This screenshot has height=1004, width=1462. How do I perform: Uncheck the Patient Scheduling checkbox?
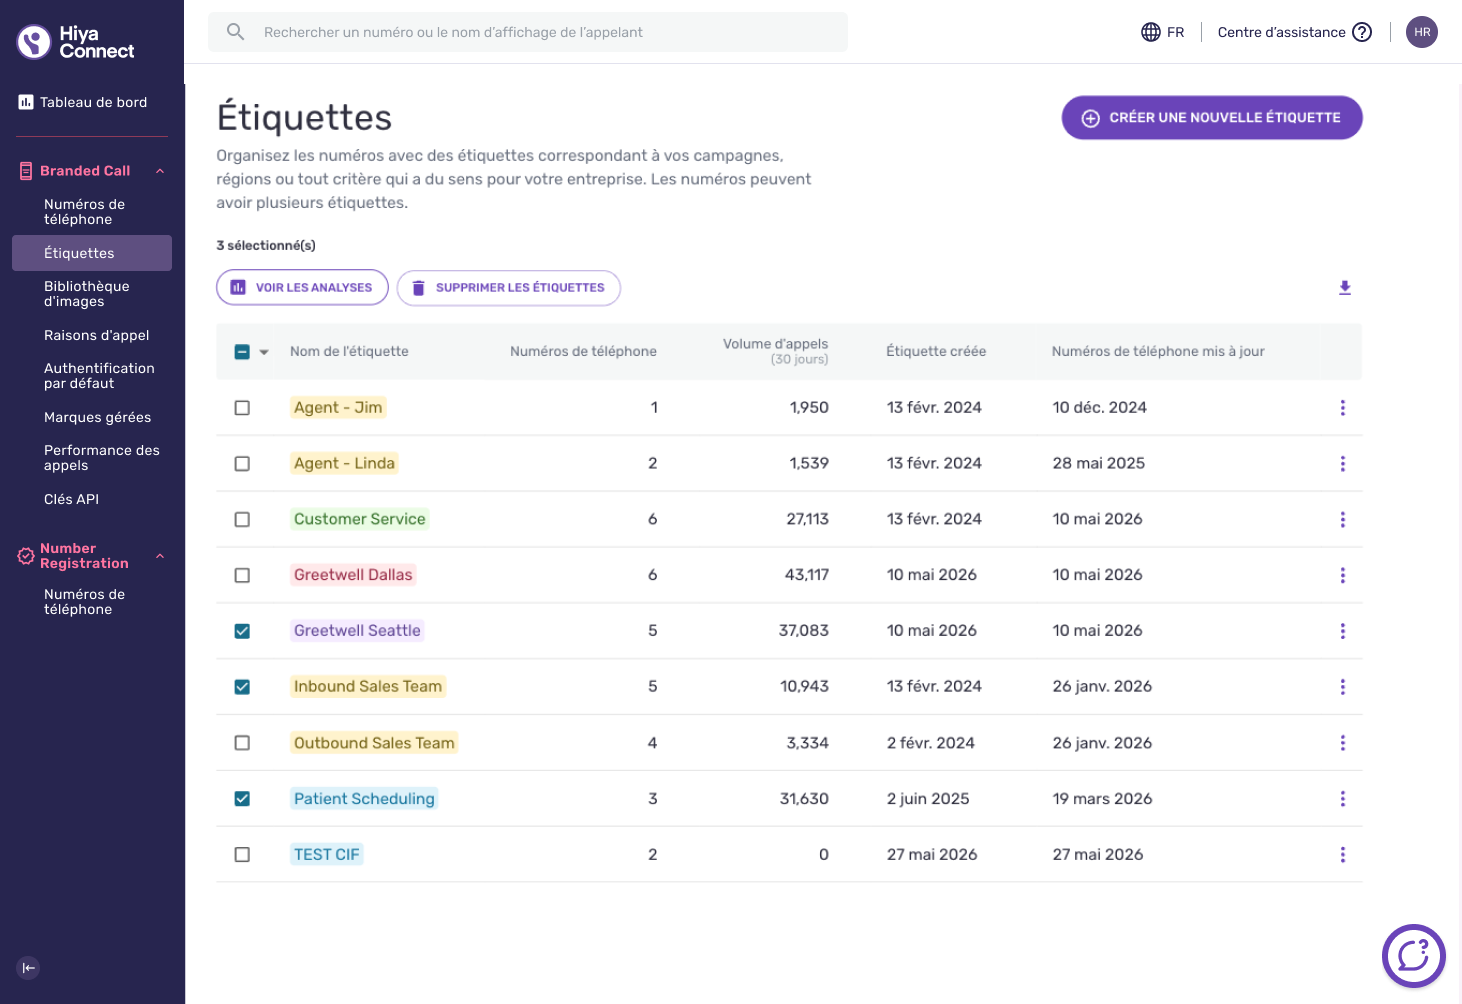click(242, 799)
